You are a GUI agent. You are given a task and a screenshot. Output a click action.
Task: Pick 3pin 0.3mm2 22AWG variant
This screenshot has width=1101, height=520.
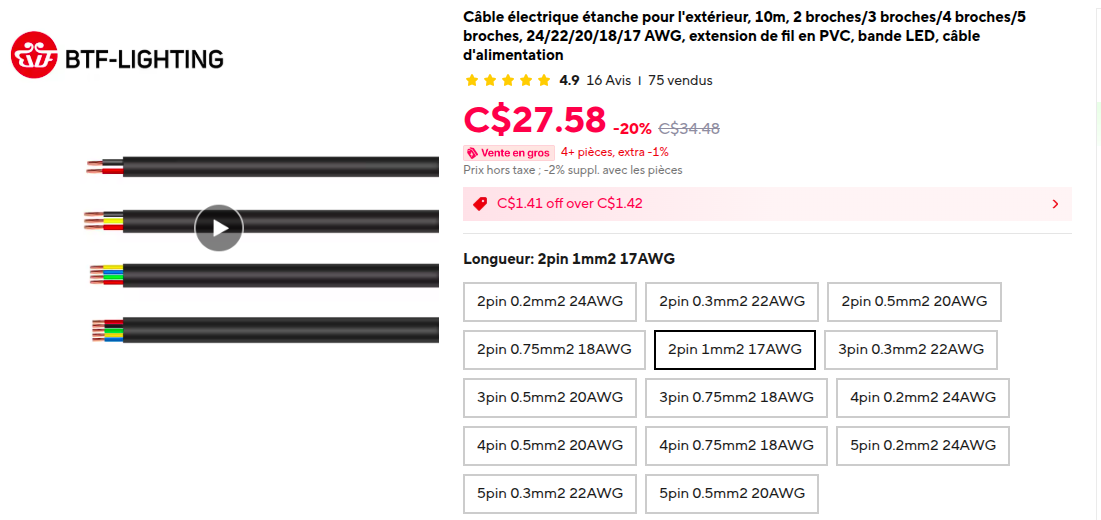[911, 350]
